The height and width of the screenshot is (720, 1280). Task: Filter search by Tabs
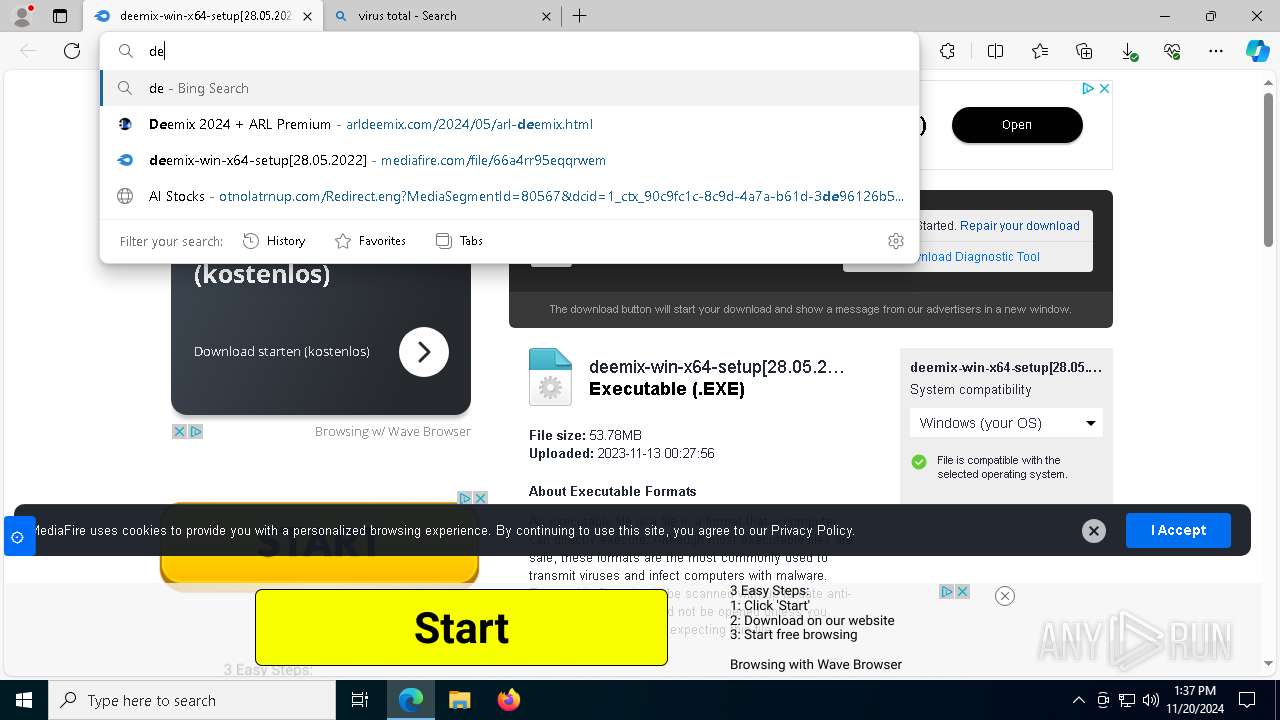click(x=459, y=241)
